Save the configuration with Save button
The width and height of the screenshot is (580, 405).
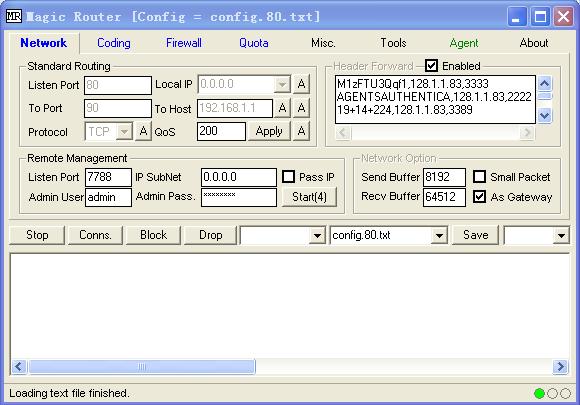click(x=476, y=235)
